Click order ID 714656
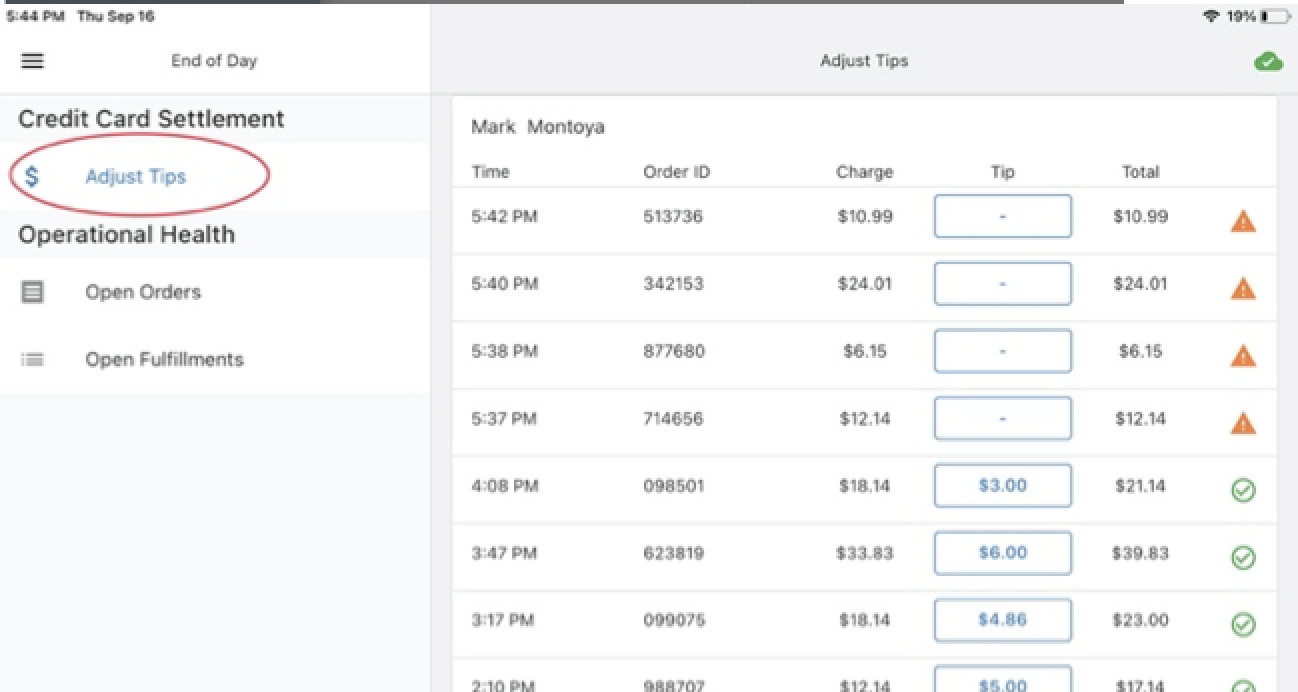This screenshot has height=692, width=1298. click(x=672, y=418)
